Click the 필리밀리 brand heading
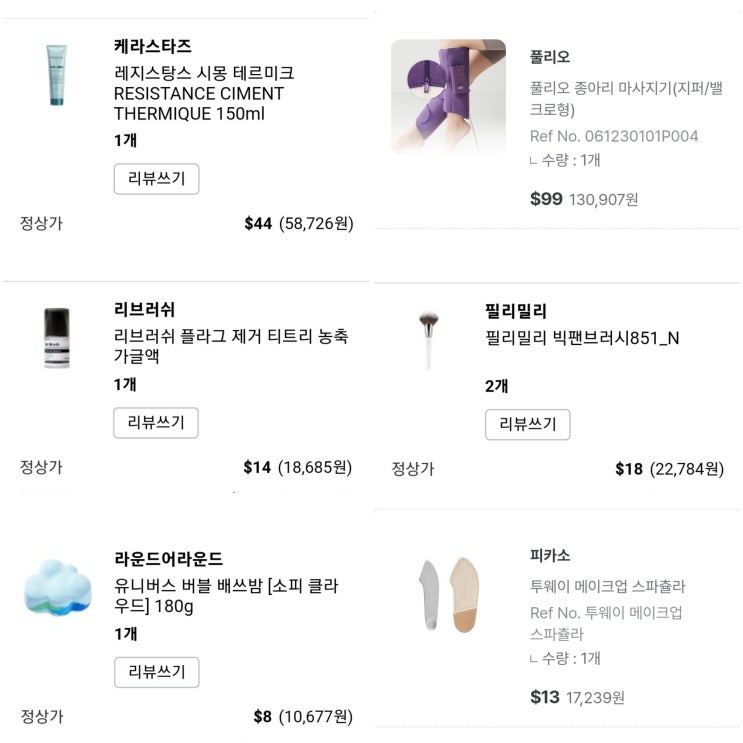 tap(516, 311)
